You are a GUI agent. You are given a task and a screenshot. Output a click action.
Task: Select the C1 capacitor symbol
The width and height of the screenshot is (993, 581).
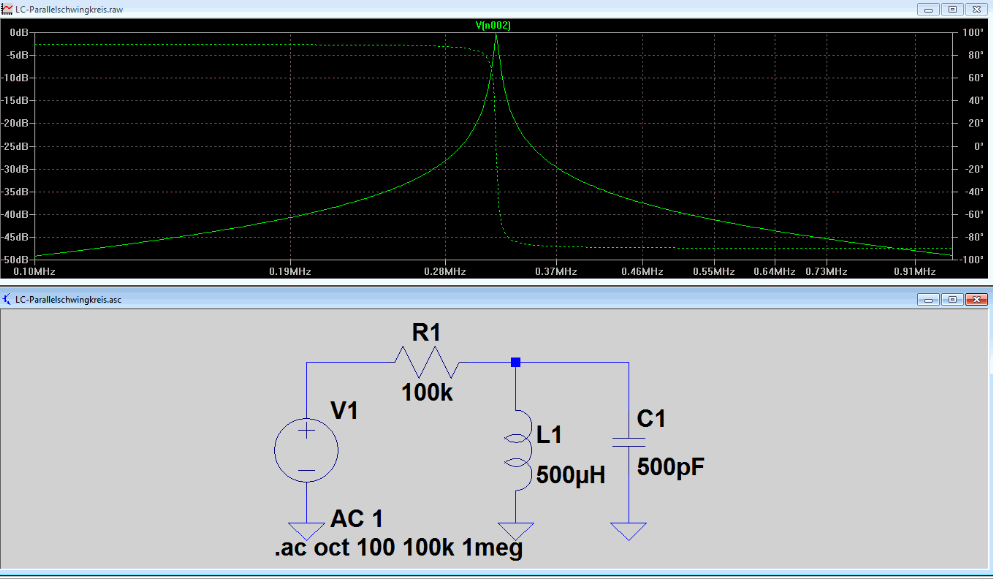tap(629, 442)
